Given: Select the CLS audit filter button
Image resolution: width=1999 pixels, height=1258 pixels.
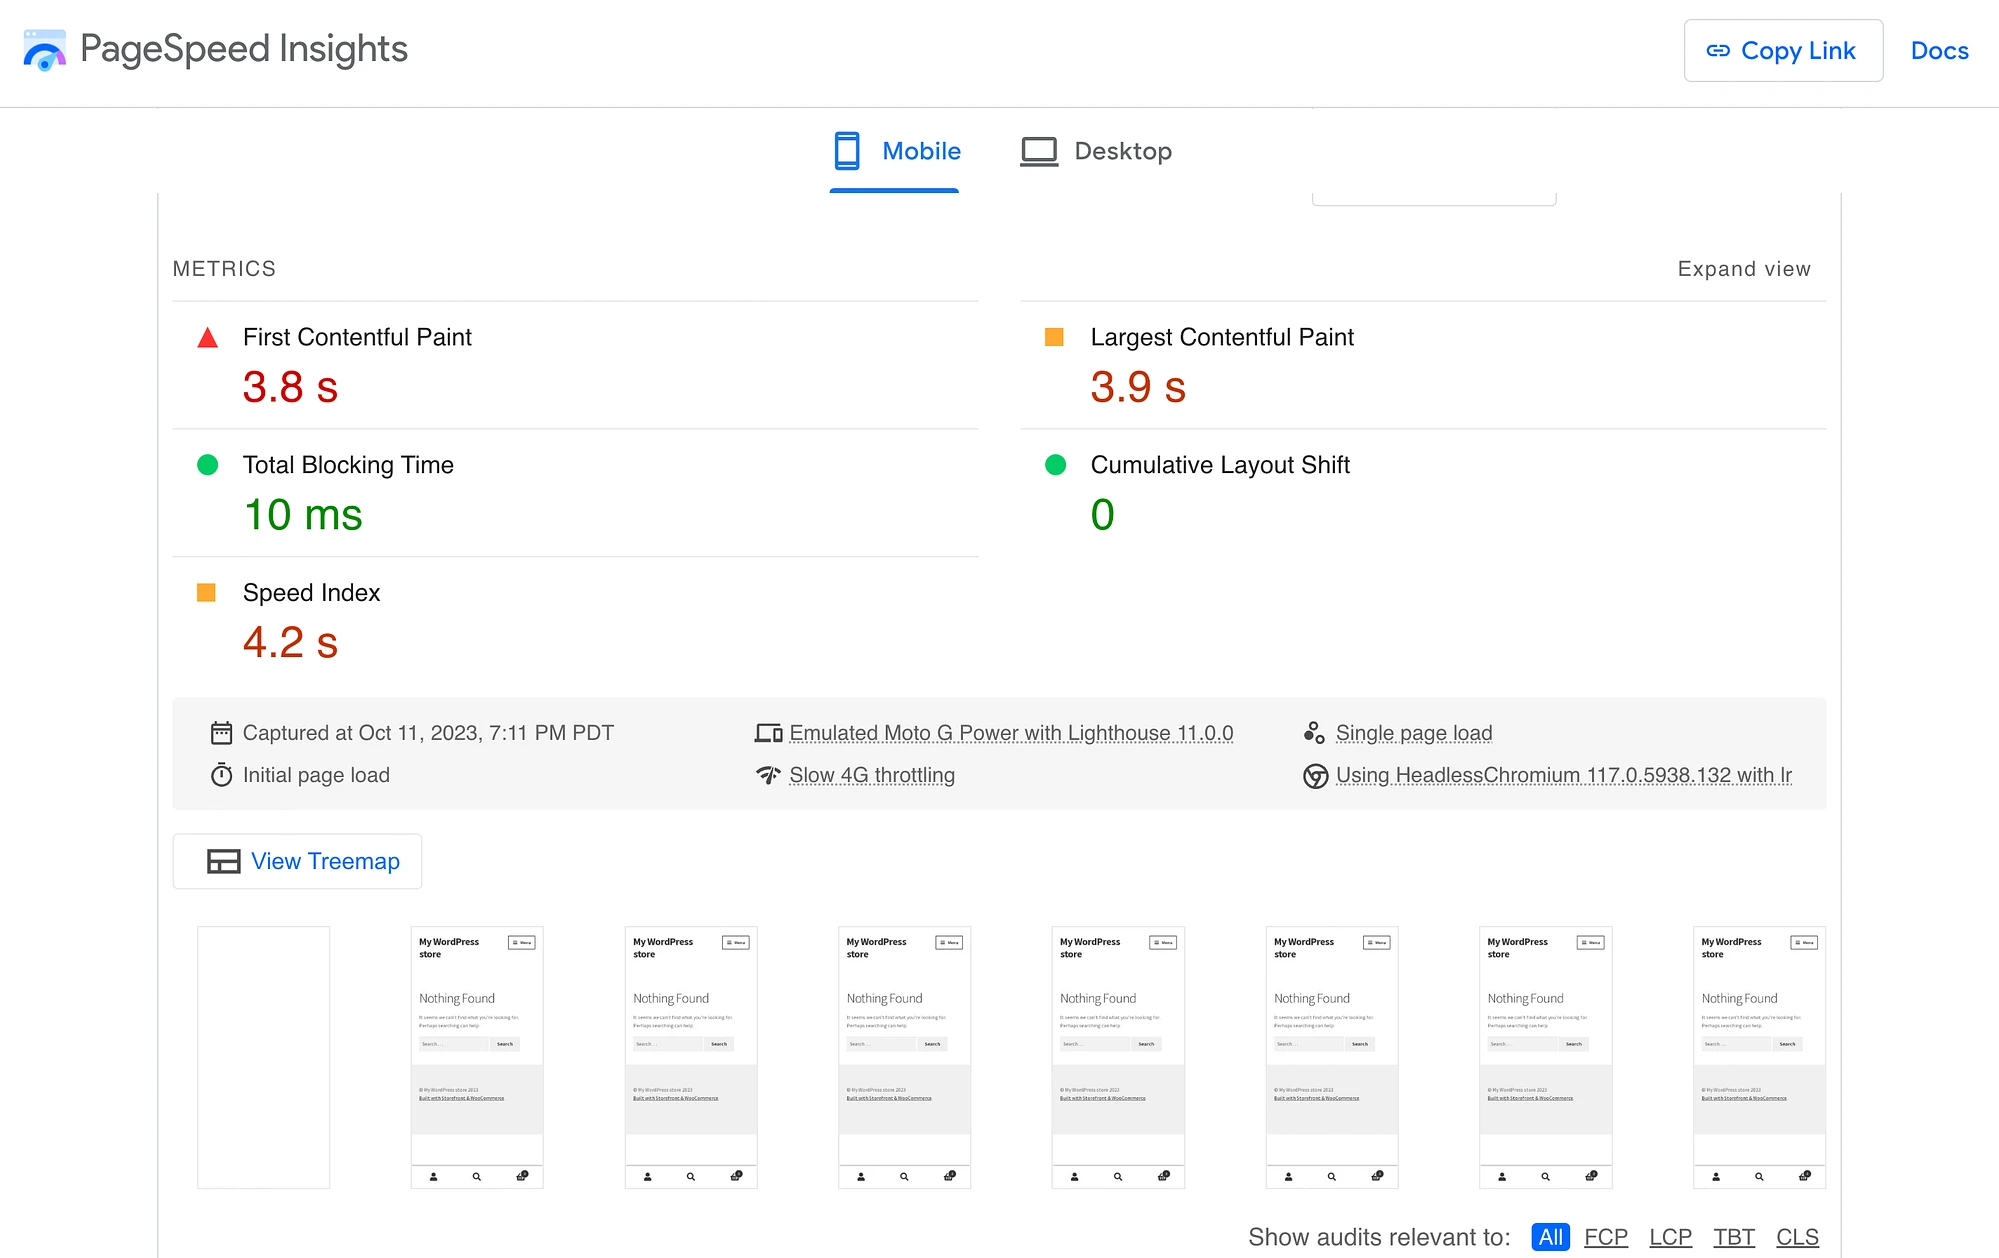Looking at the screenshot, I should pyautogui.click(x=1803, y=1238).
